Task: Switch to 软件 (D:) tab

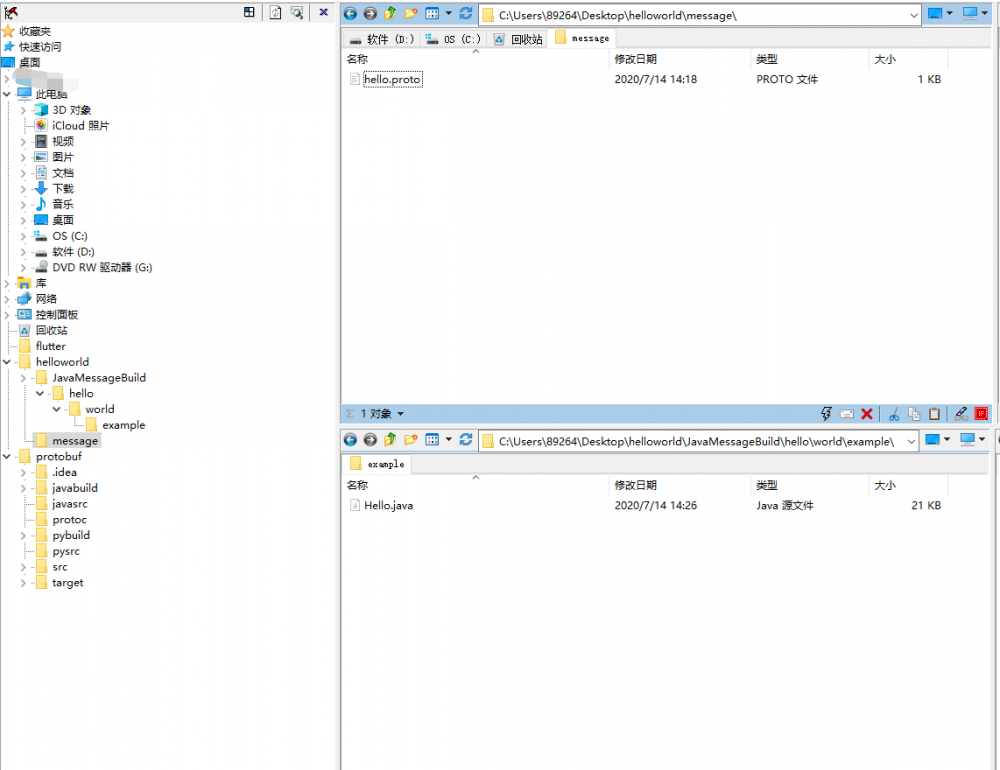Action: 382,39
